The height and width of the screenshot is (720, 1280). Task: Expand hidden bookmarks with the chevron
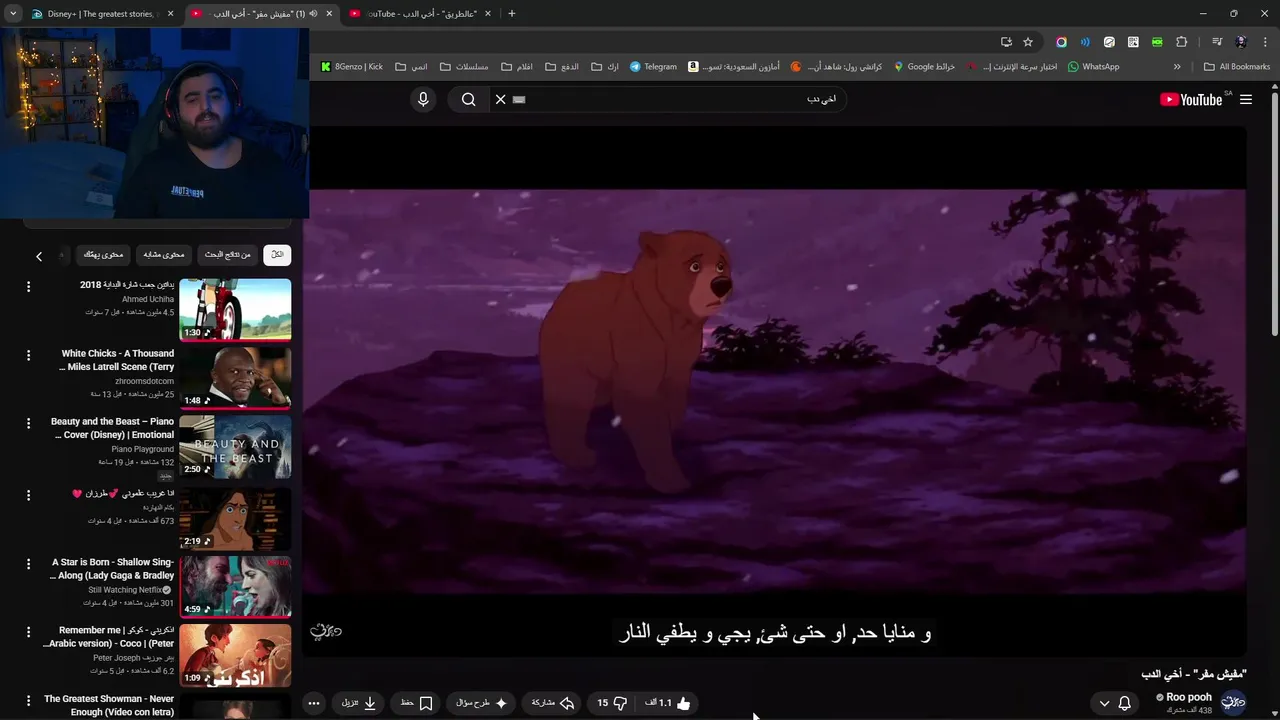click(x=1177, y=67)
